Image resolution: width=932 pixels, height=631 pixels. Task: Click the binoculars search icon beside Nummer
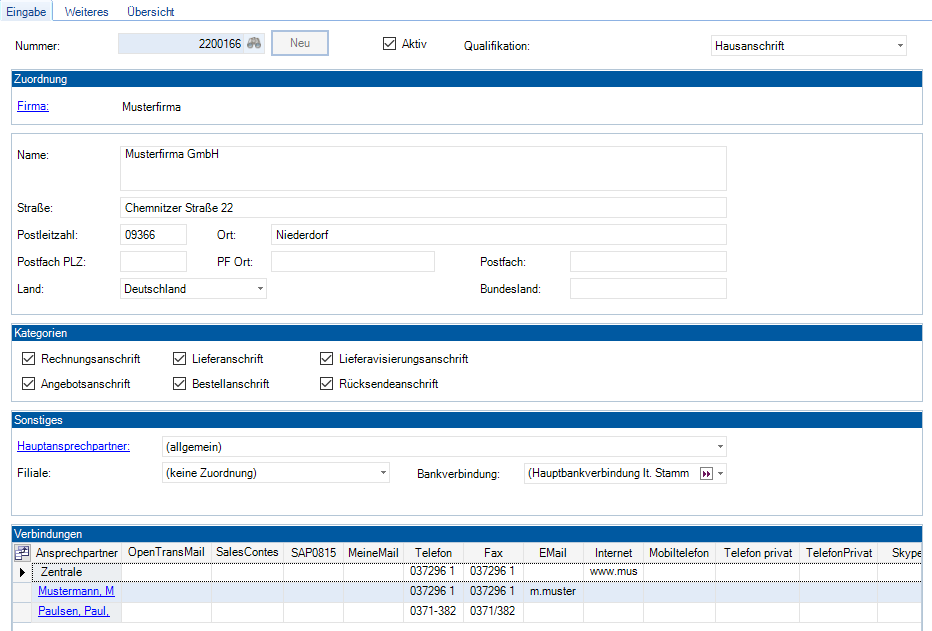254,44
